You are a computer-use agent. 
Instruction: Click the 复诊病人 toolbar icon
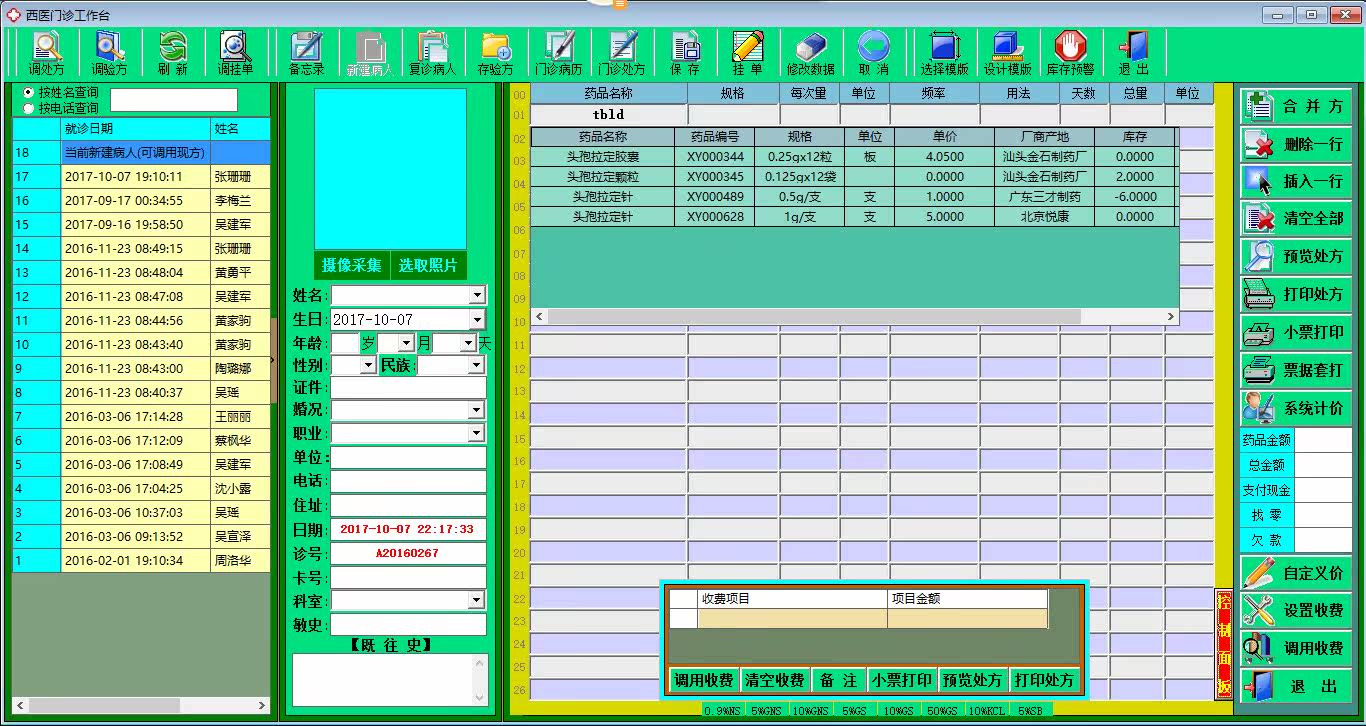click(x=432, y=53)
